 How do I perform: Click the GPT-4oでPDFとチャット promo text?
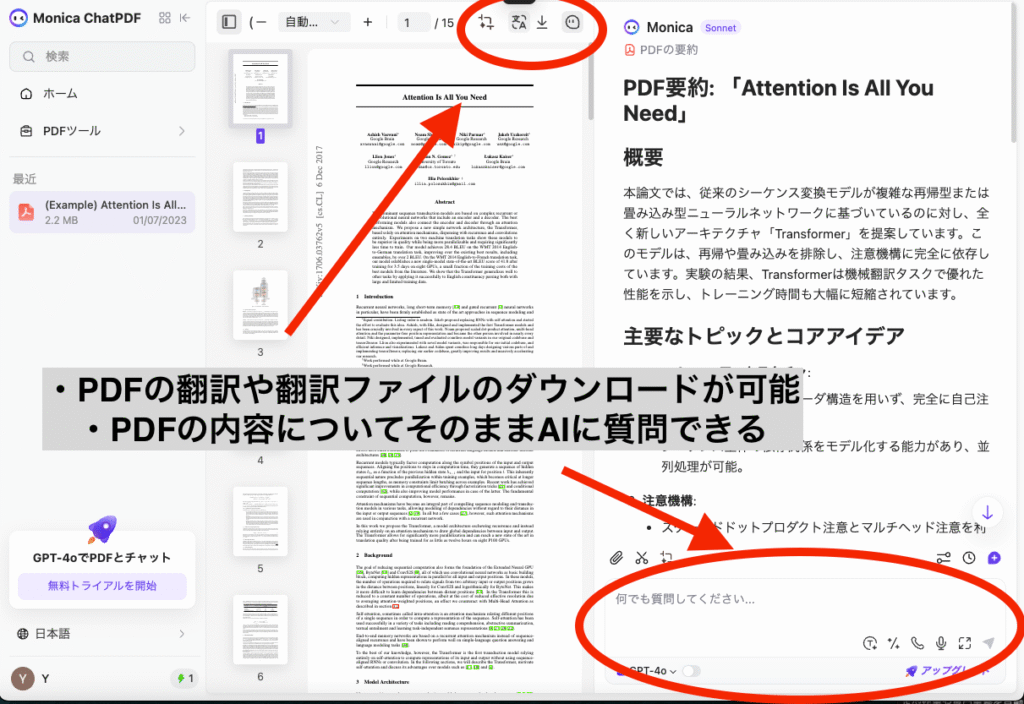(x=102, y=558)
